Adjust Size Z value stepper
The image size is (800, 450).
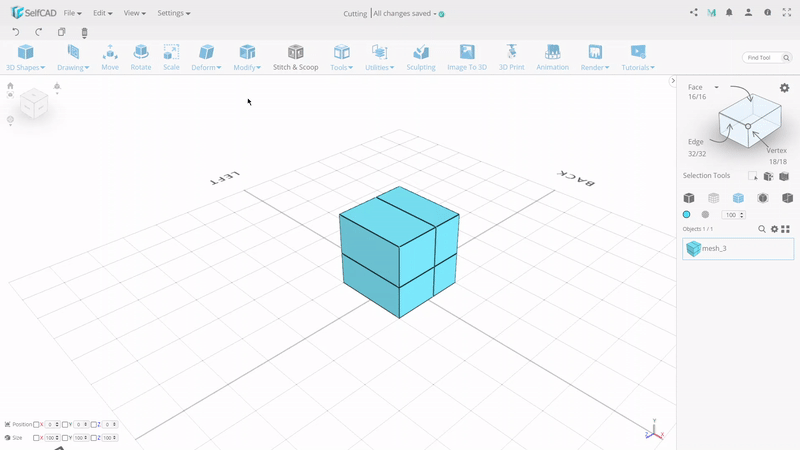coord(114,438)
